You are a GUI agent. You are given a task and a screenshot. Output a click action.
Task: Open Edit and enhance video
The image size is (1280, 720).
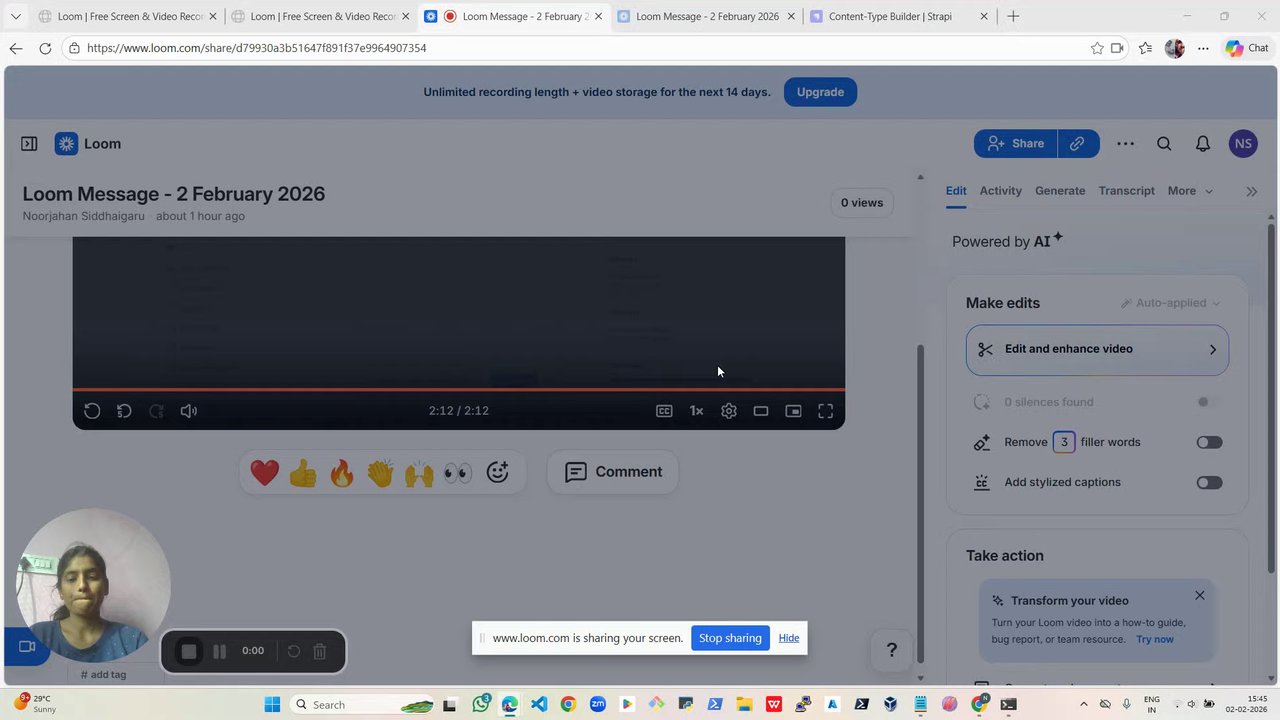pos(1097,349)
